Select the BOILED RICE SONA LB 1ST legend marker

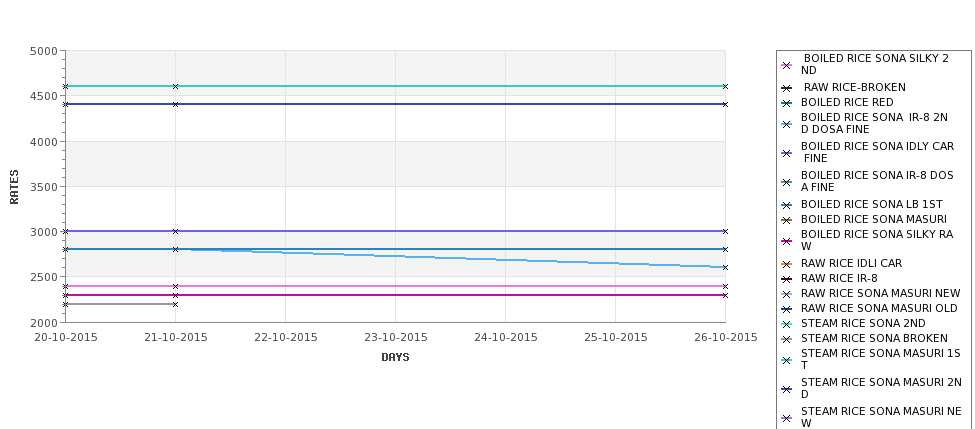coord(787,205)
